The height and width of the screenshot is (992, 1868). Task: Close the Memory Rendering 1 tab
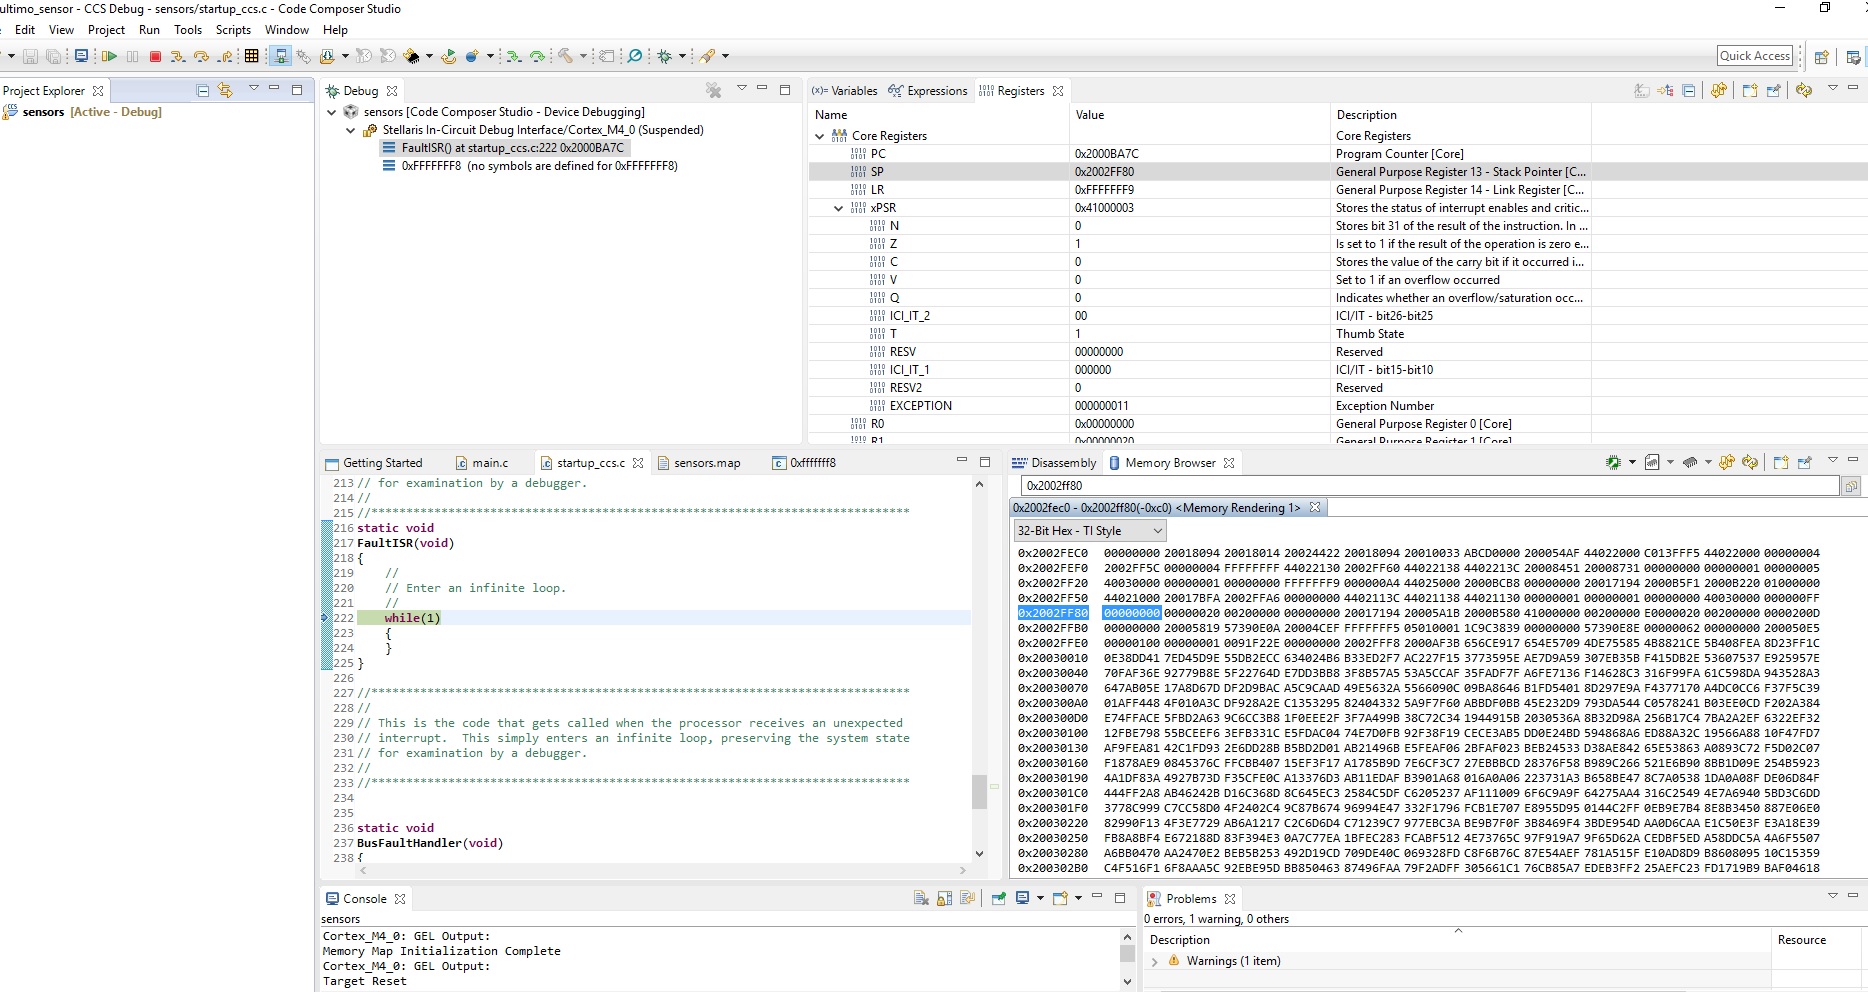[1315, 508]
